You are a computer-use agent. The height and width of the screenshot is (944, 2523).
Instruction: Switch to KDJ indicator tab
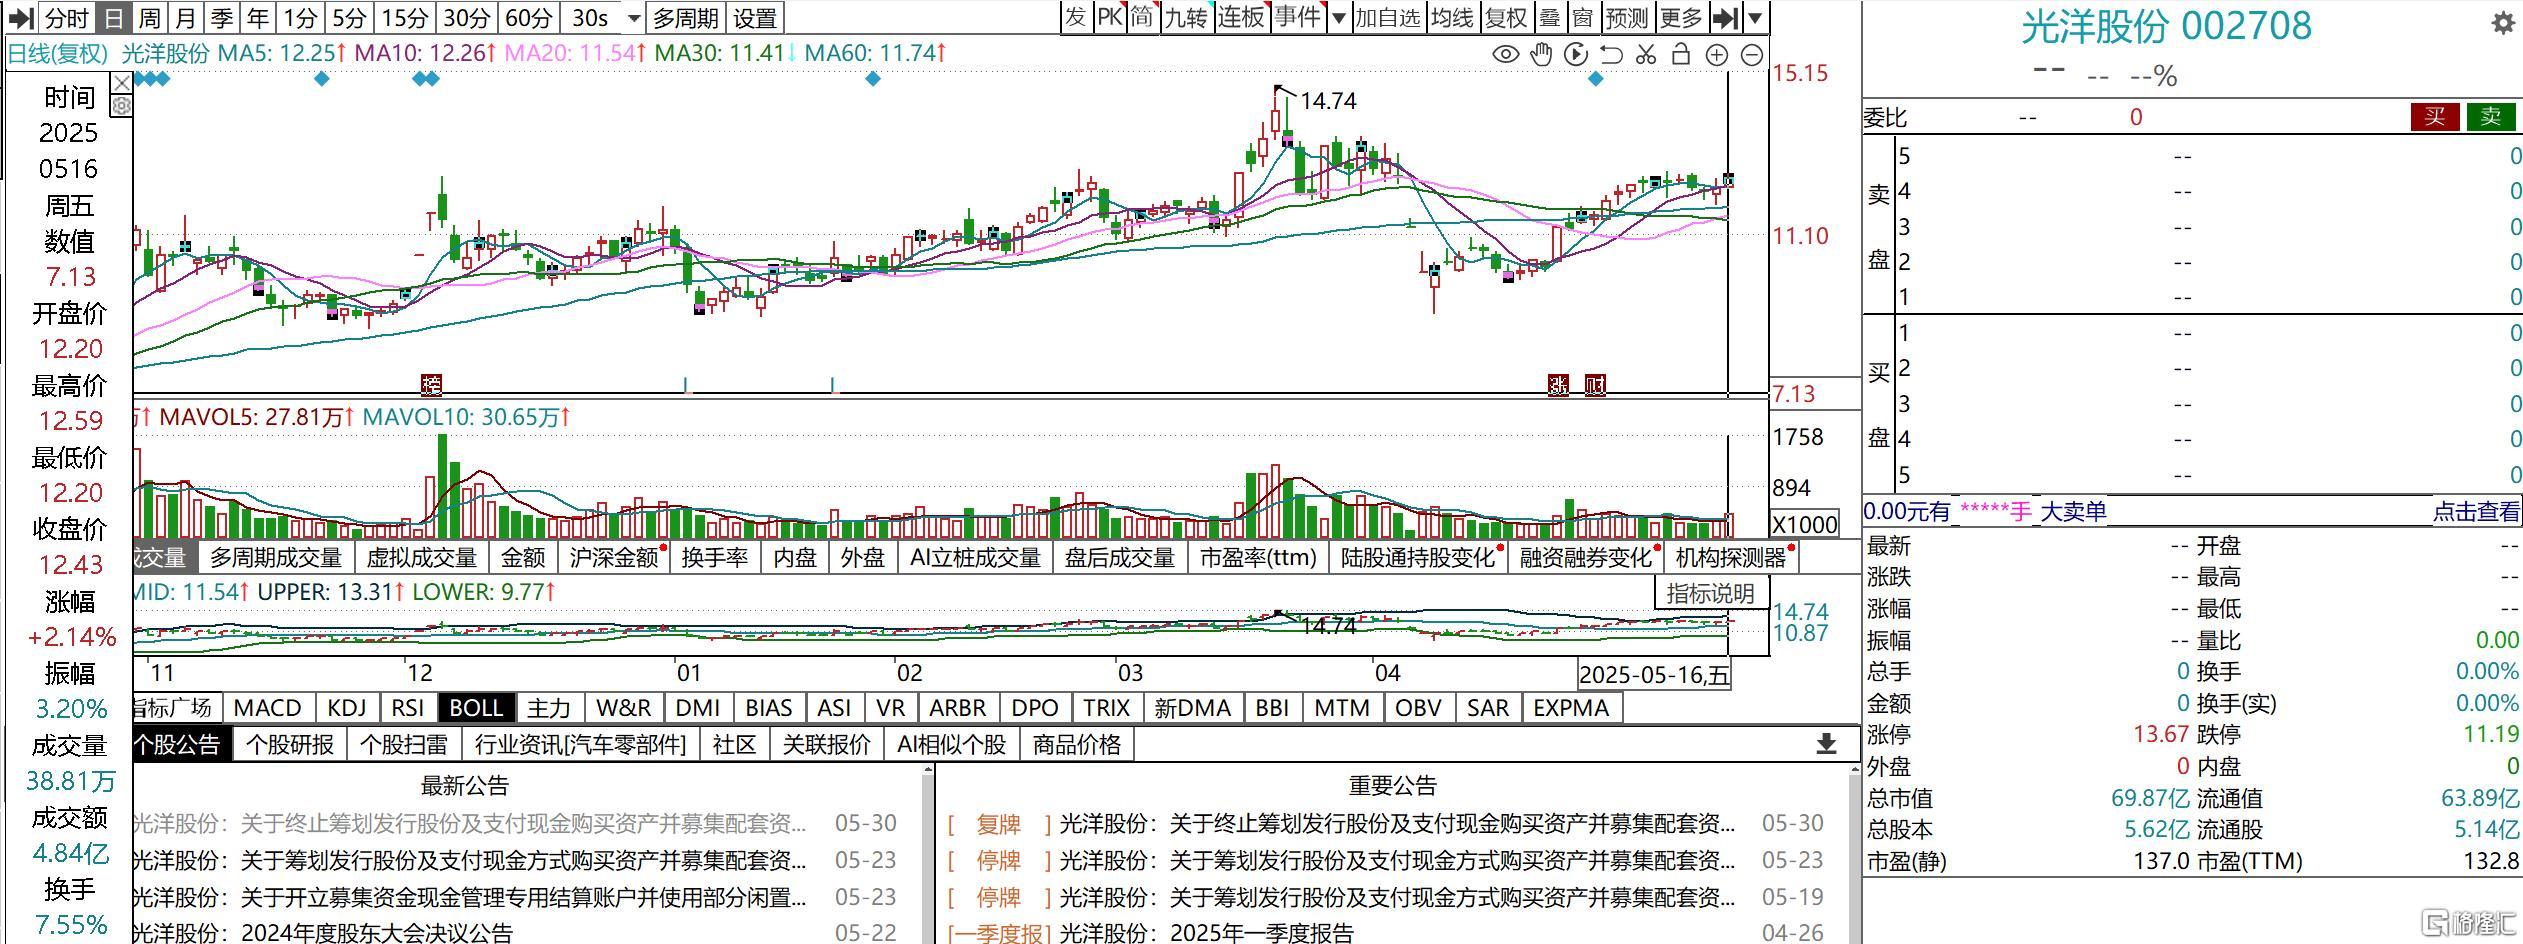pyautogui.click(x=347, y=708)
